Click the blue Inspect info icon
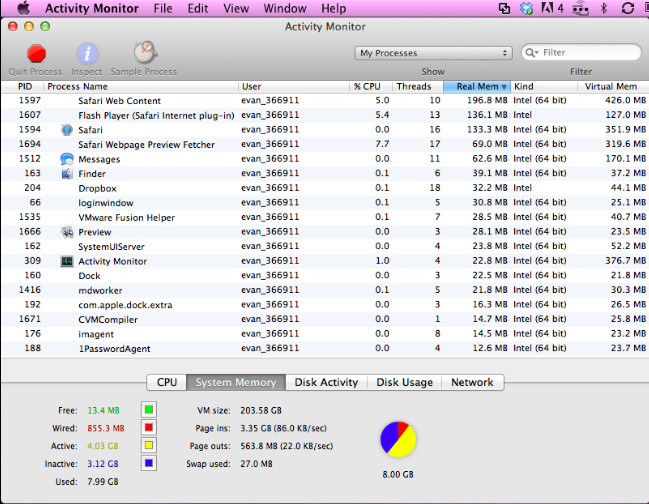This screenshot has height=504, width=649. point(87,54)
